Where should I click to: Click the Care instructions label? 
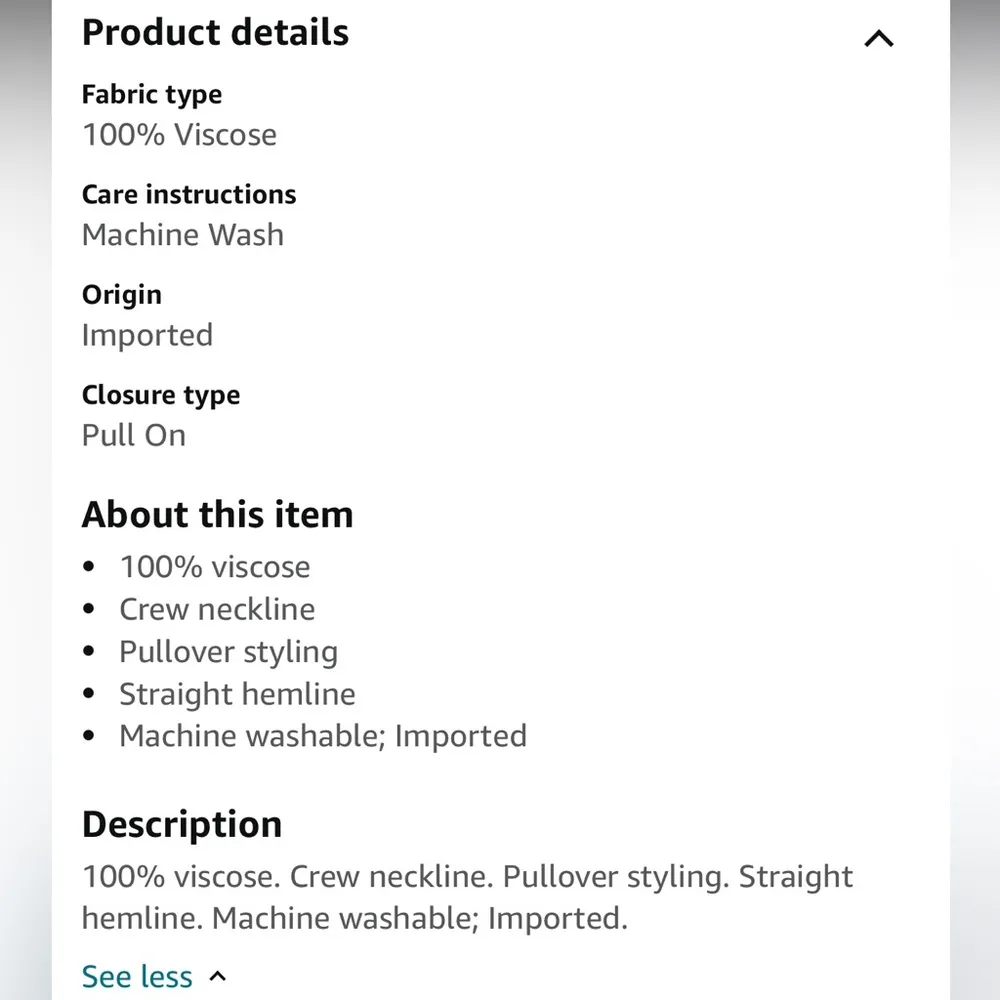click(189, 194)
